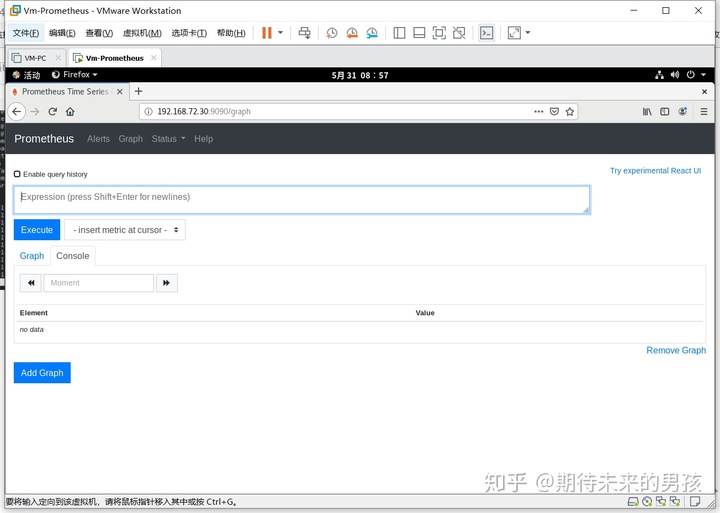Open the 编辑(E) menu

62,33
